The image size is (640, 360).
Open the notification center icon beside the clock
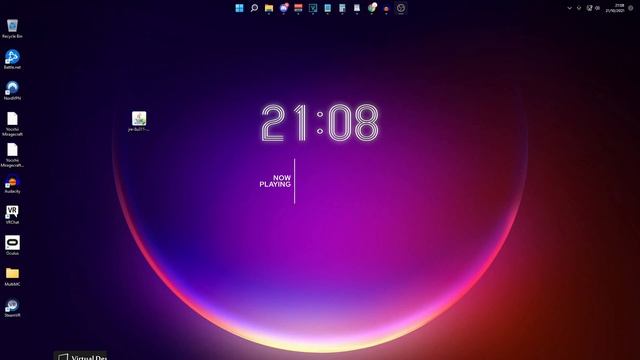(631, 8)
